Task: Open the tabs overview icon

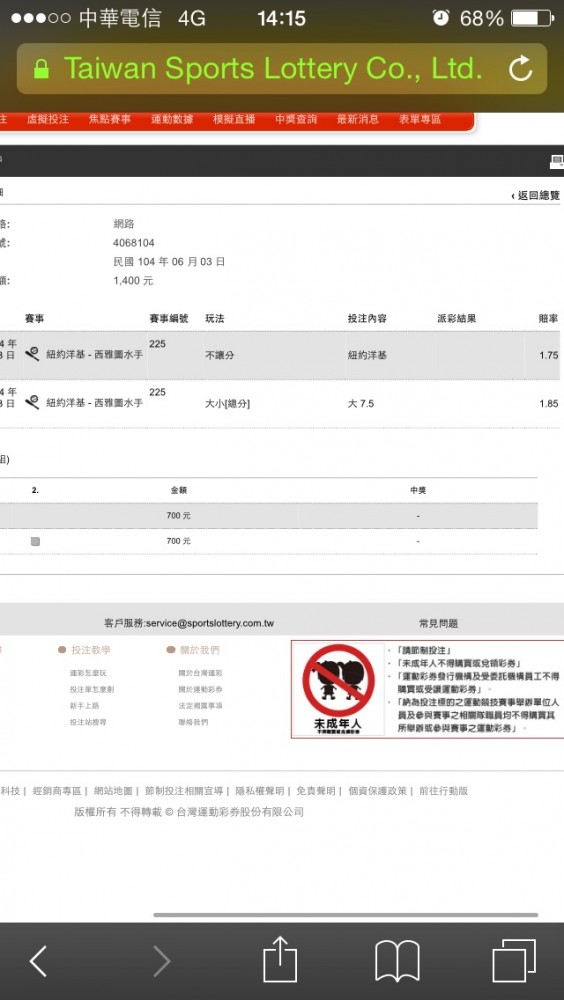Action: tap(514, 960)
